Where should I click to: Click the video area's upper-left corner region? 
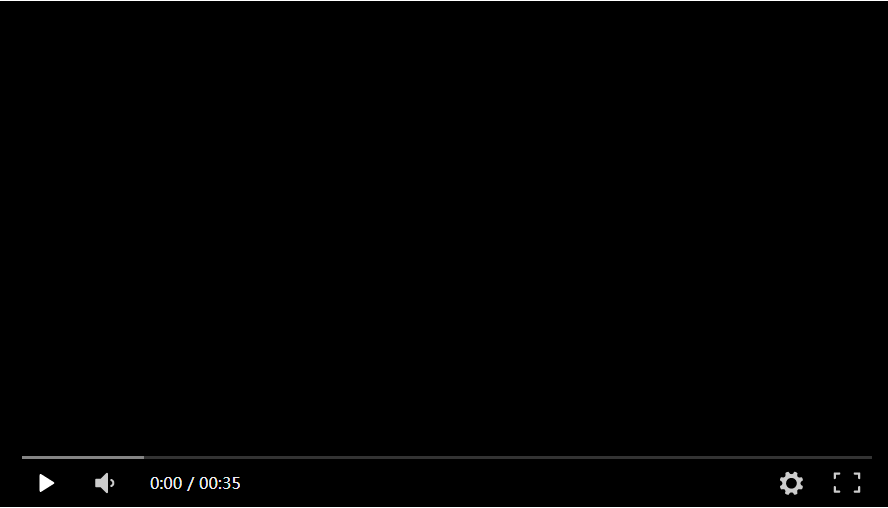click(x=34, y=28)
